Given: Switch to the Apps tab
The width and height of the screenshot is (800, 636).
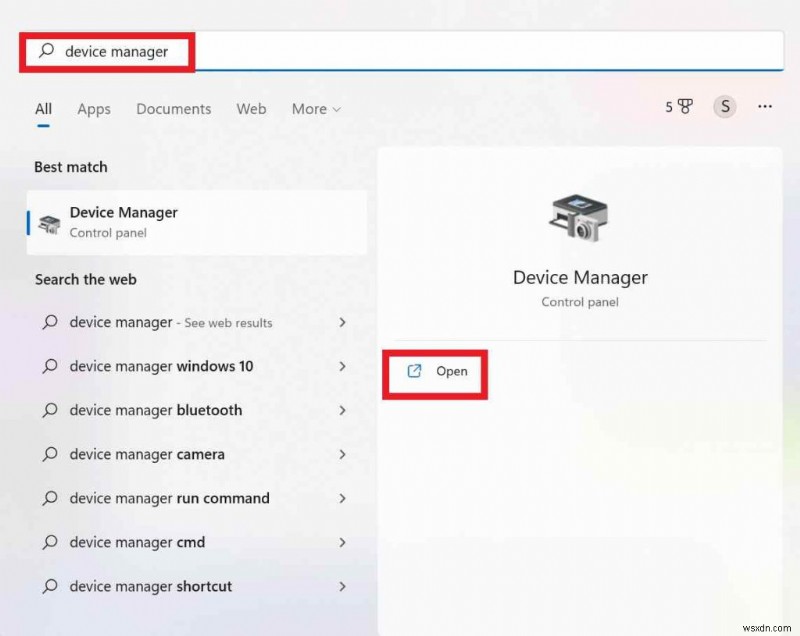Looking at the screenshot, I should click(93, 109).
